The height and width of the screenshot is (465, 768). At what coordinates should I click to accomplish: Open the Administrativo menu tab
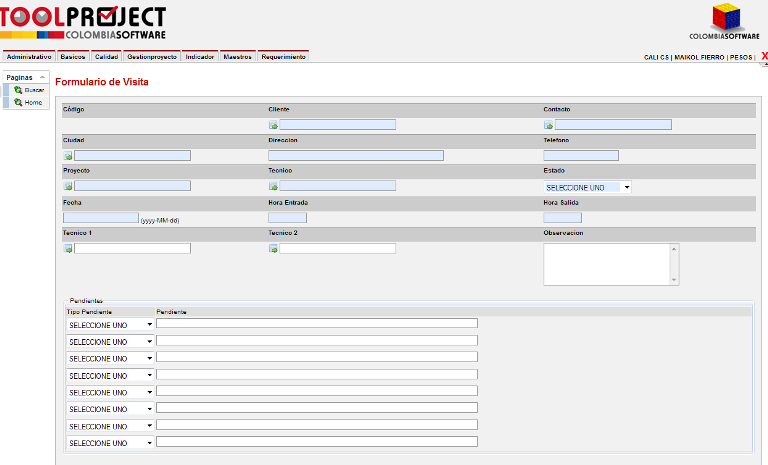(x=29, y=57)
